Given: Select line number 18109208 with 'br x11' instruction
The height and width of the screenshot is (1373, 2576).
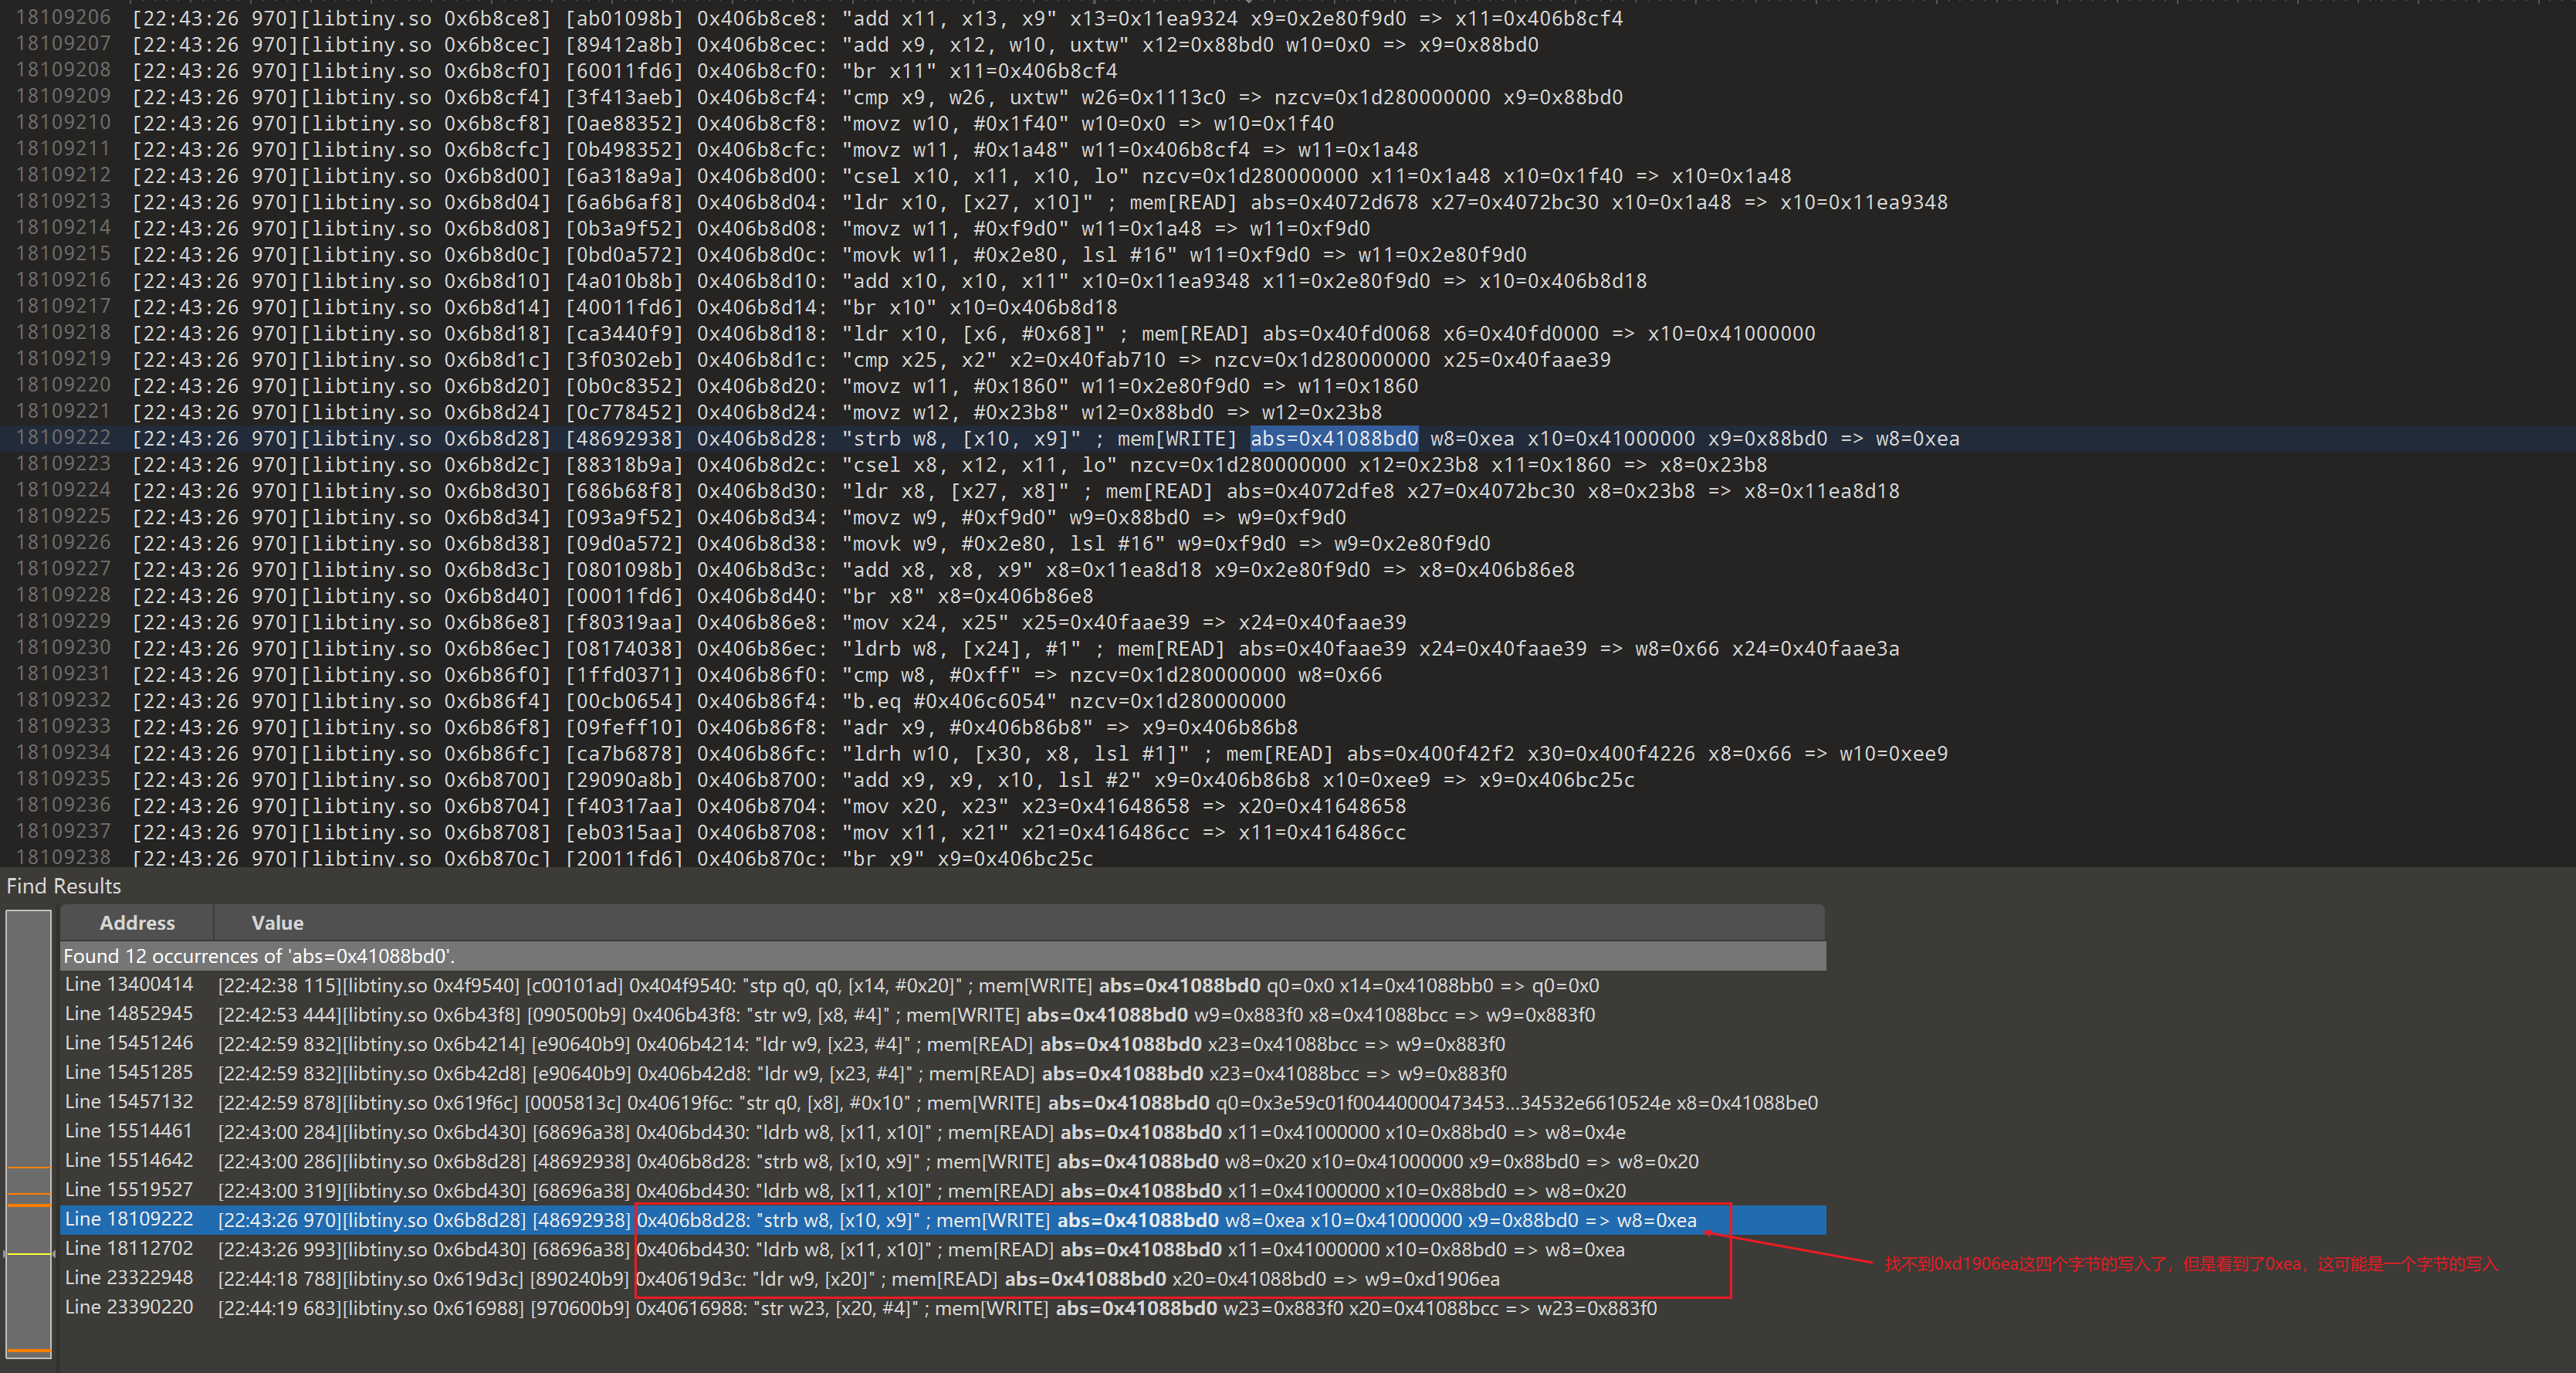Looking at the screenshot, I should tap(63, 70).
